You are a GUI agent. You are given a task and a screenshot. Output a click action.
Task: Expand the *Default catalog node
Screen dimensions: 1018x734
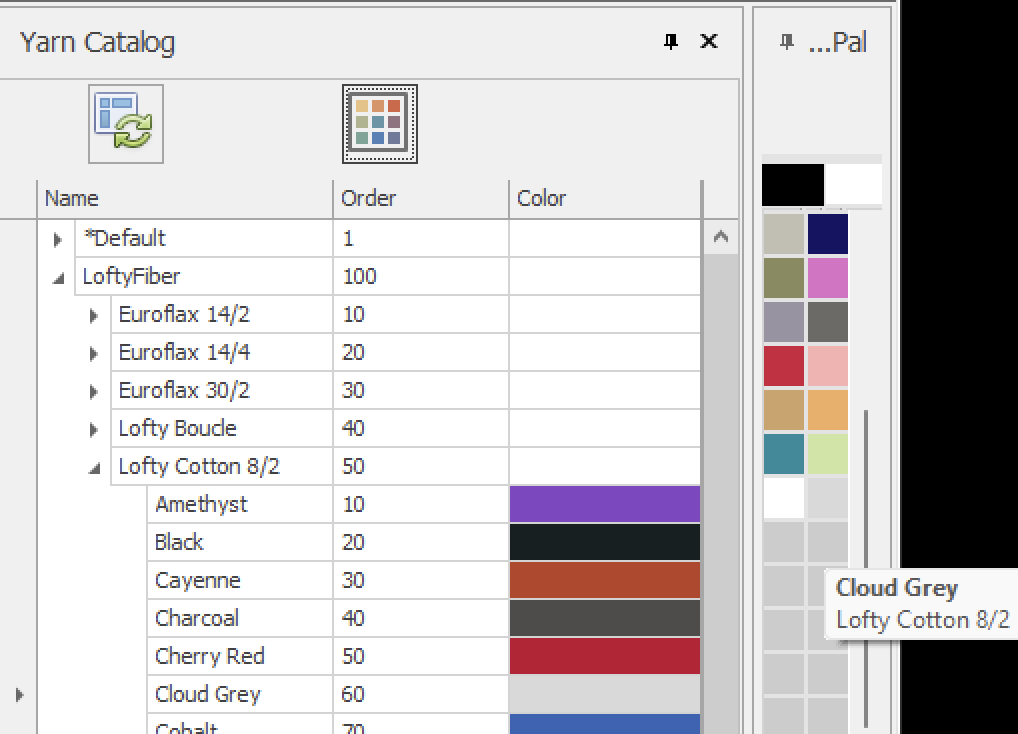coord(57,239)
